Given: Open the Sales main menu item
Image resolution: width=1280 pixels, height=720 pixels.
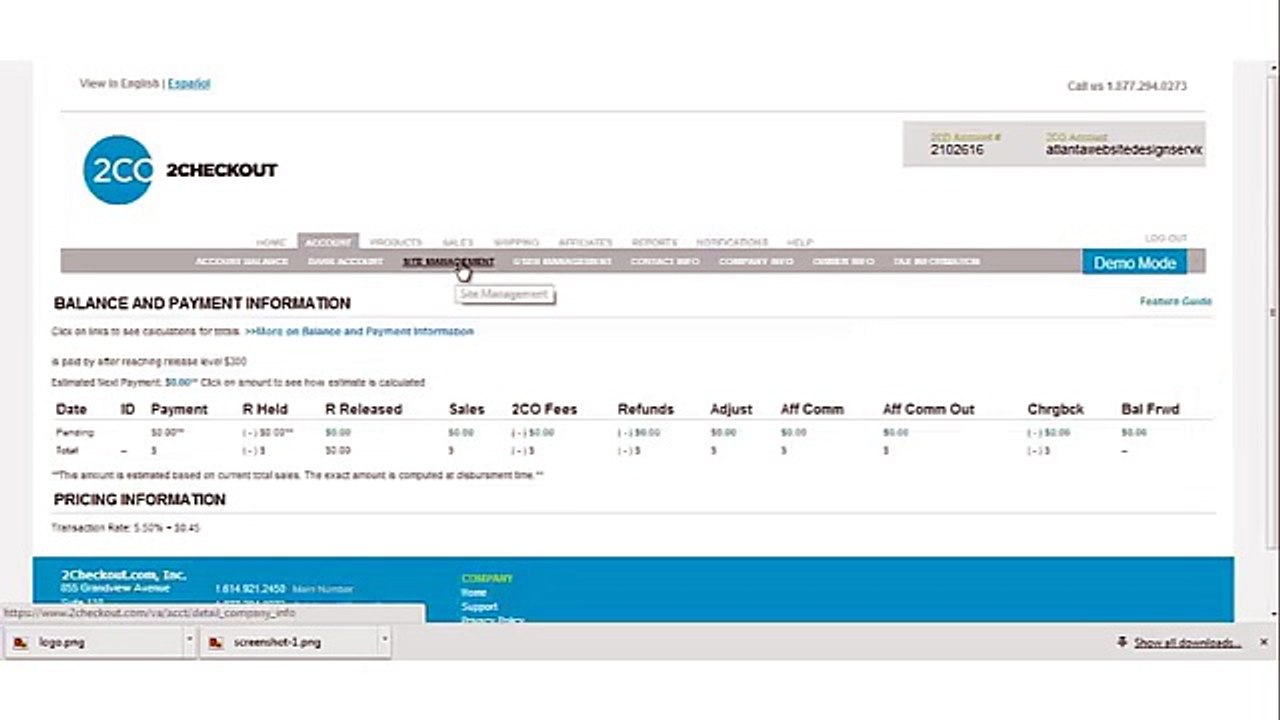Looking at the screenshot, I should click(x=458, y=242).
